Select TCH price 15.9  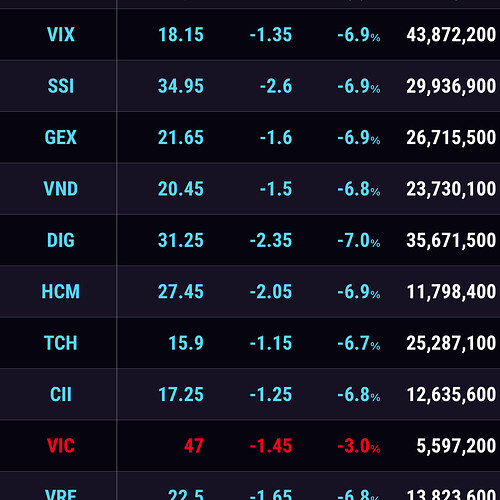tap(186, 343)
